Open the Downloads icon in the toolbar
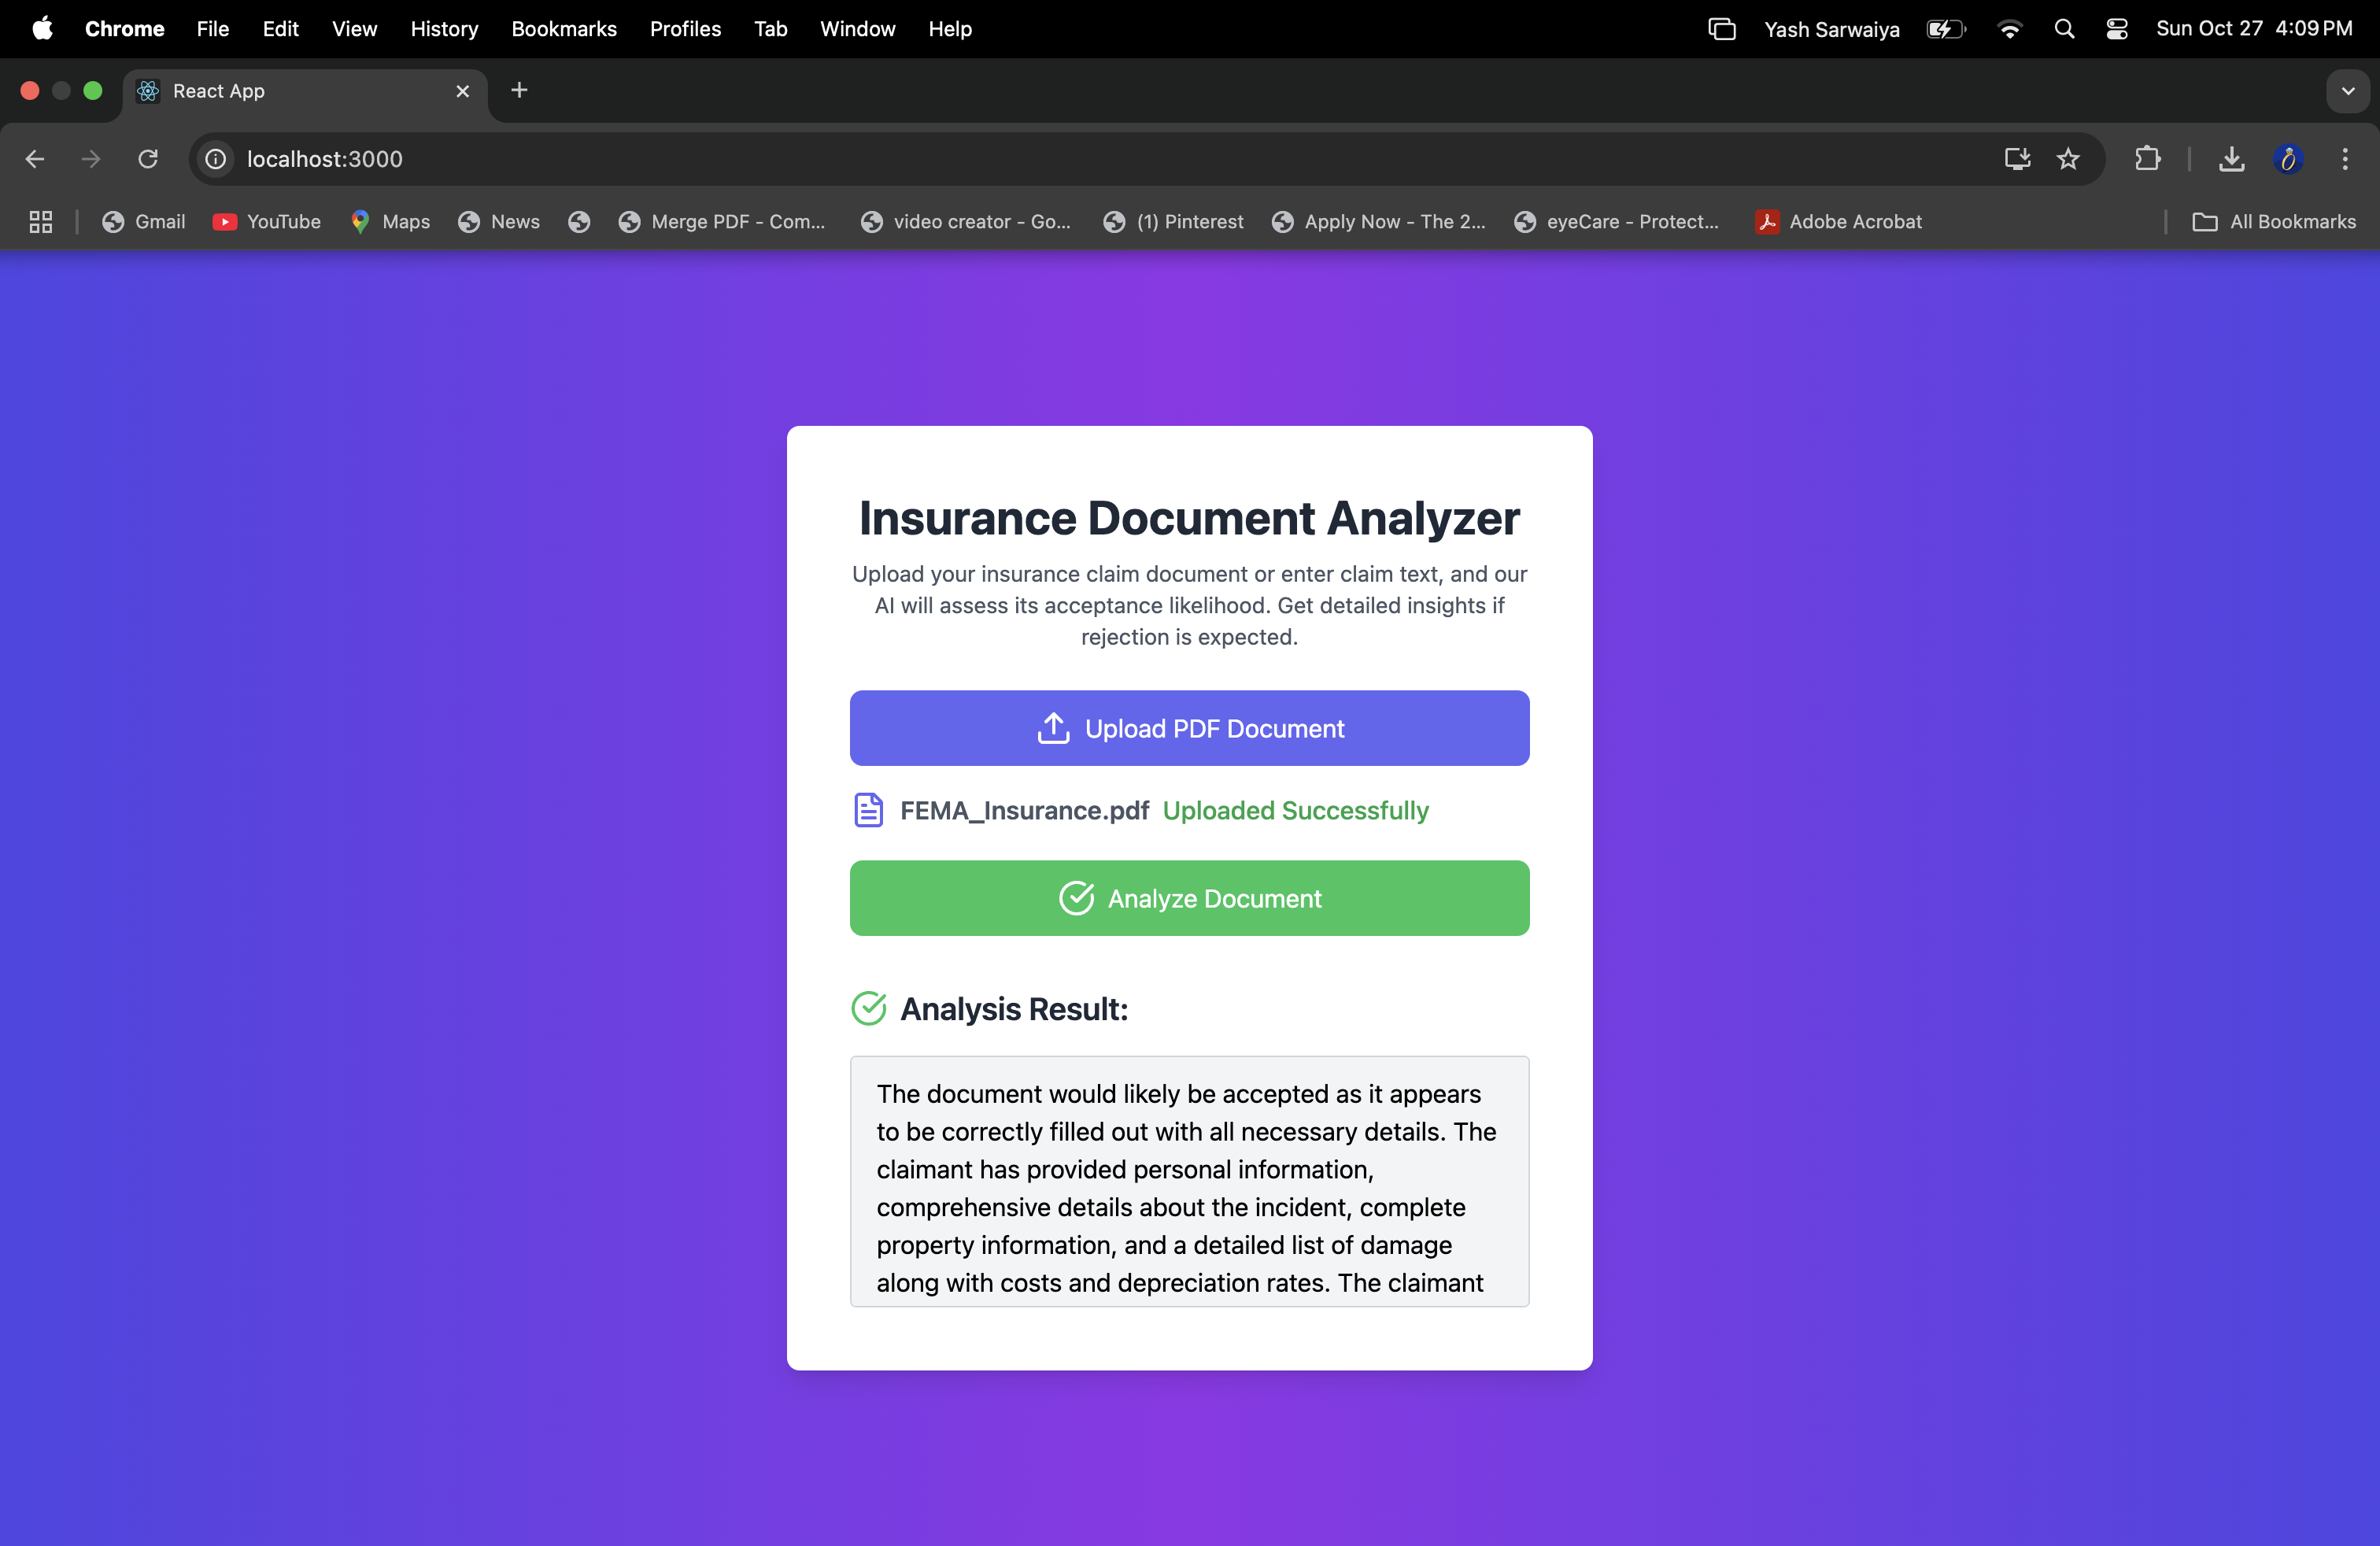 click(2231, 159)
